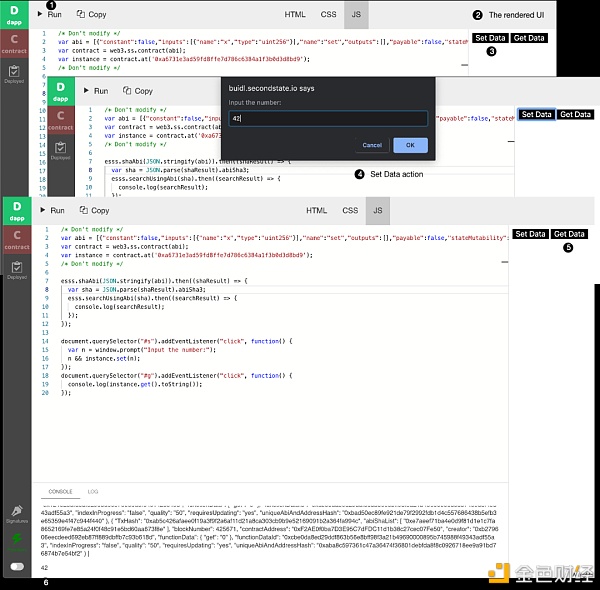600x590 pixels.
Task: Click Set Data in bottom rendered UI
Action: [x=530, y=234]
